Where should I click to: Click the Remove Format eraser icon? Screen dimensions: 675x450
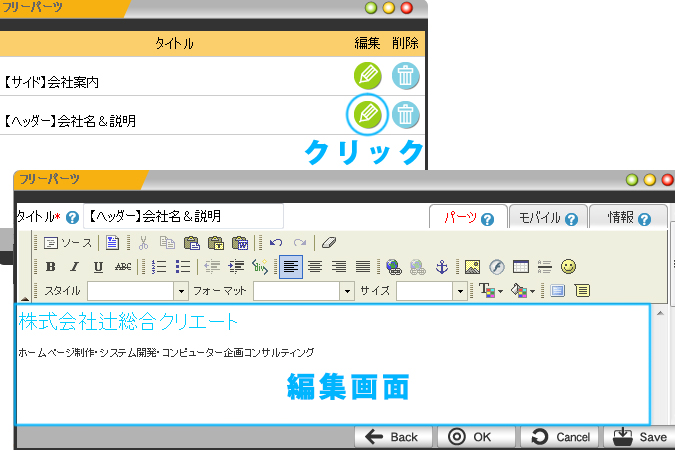click(328, 243)
